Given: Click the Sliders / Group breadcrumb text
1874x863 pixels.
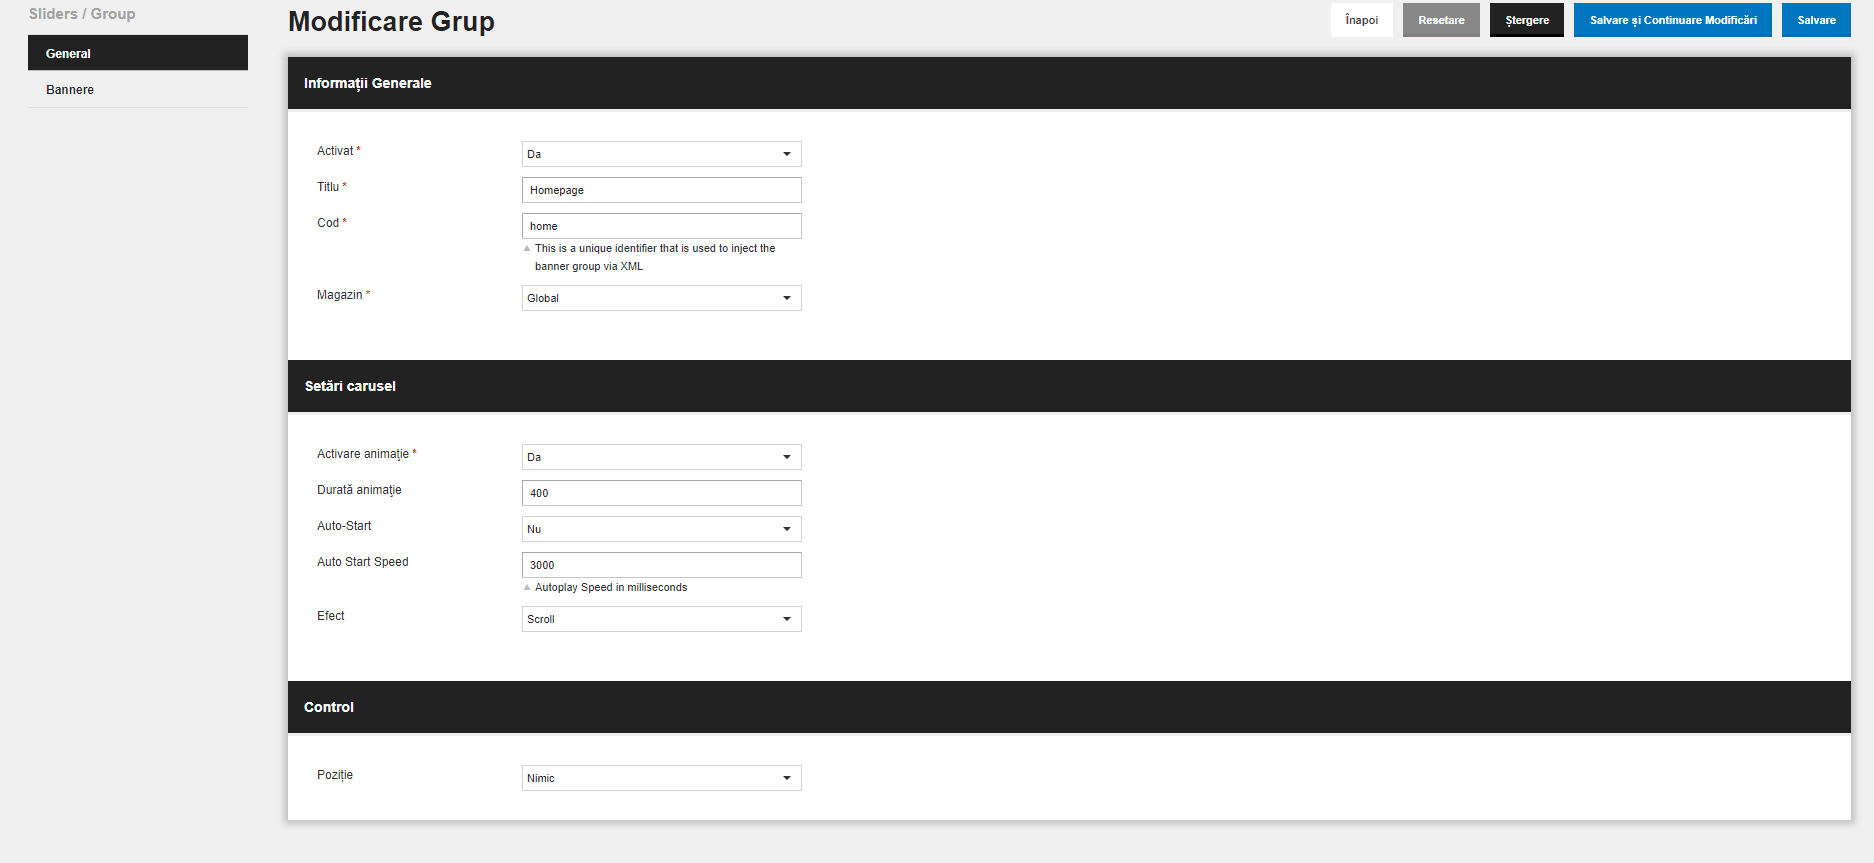Looking at the screenshot, I should point(82,14).
